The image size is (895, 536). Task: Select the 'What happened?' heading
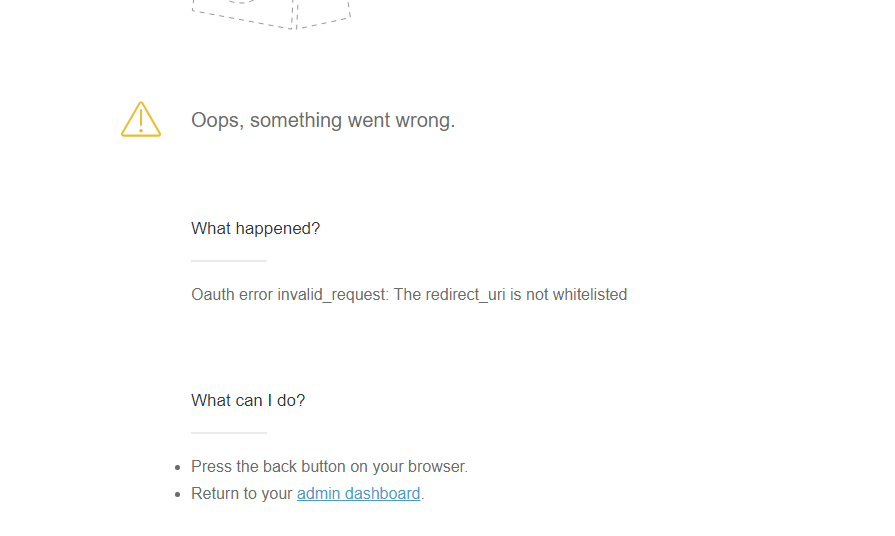(256, 228)
